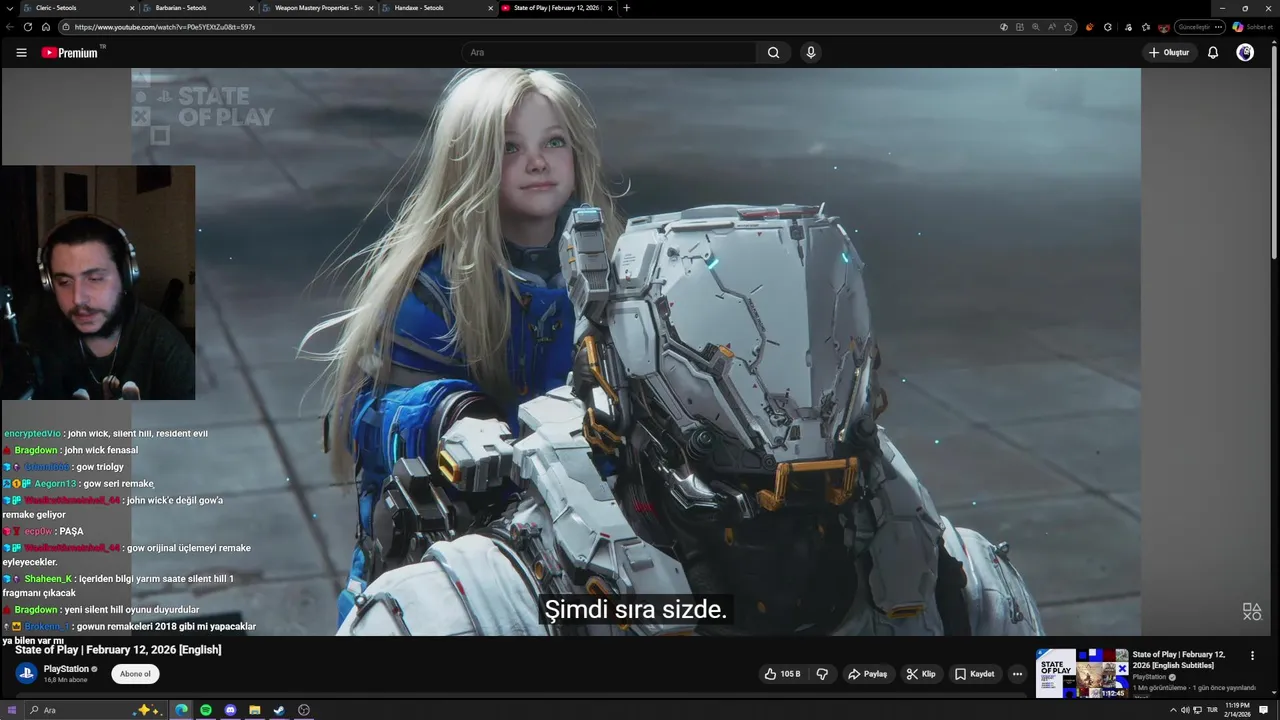Viewport: 1280px width, 720px height.
Task: Click the YouTube search magnifier button
Action: (773, 53)
